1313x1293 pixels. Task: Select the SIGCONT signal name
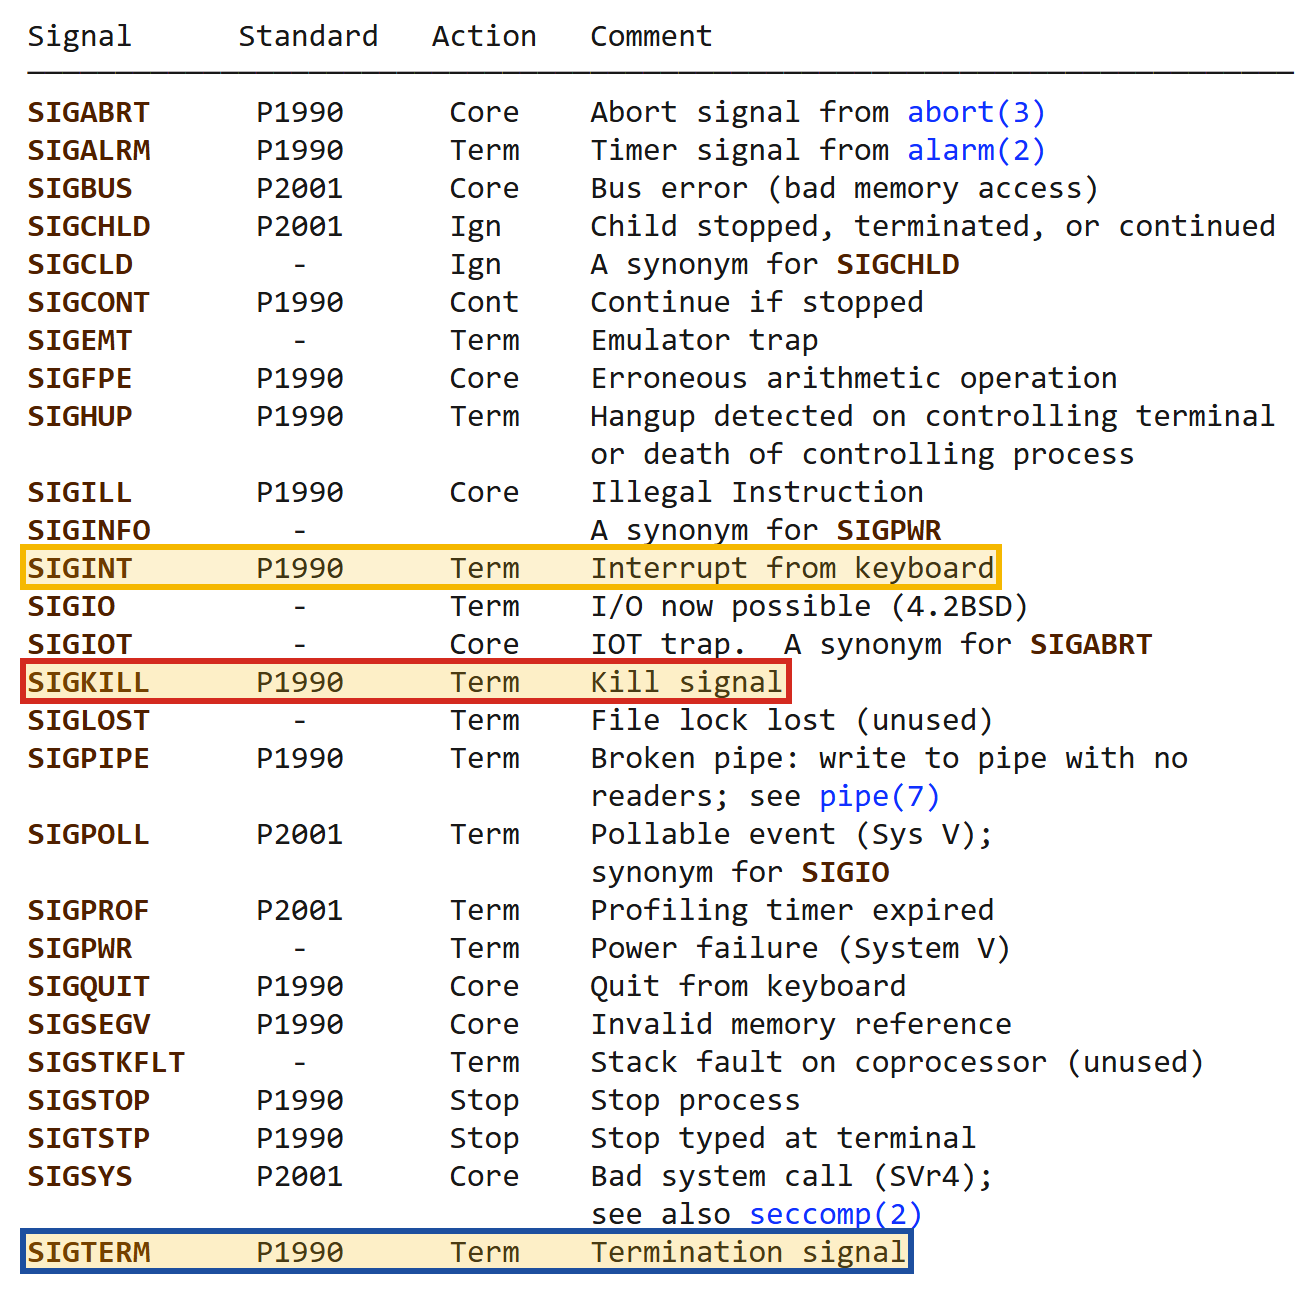click(x=89, y=302)
